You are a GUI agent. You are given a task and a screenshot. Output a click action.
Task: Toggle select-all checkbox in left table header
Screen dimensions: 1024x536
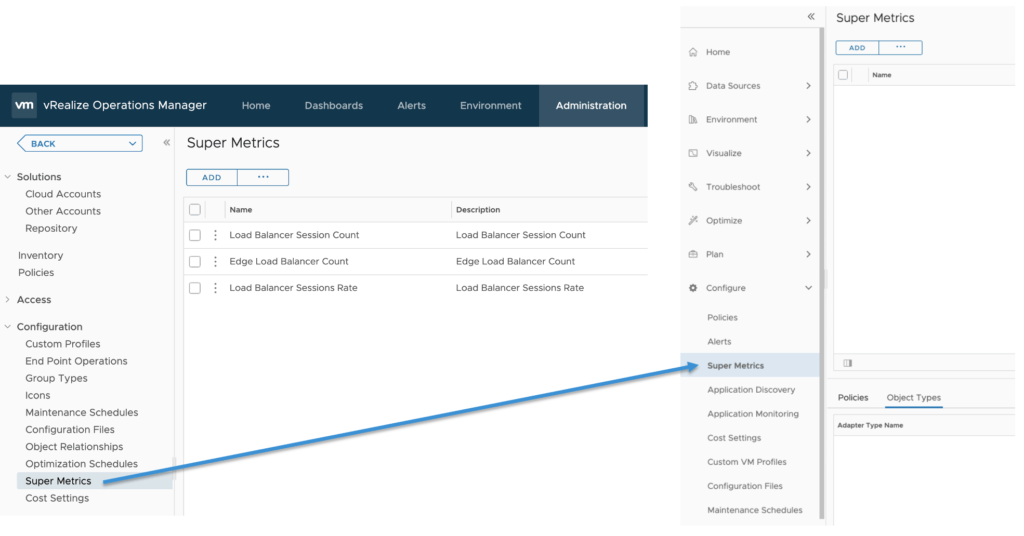pos(195,210)
